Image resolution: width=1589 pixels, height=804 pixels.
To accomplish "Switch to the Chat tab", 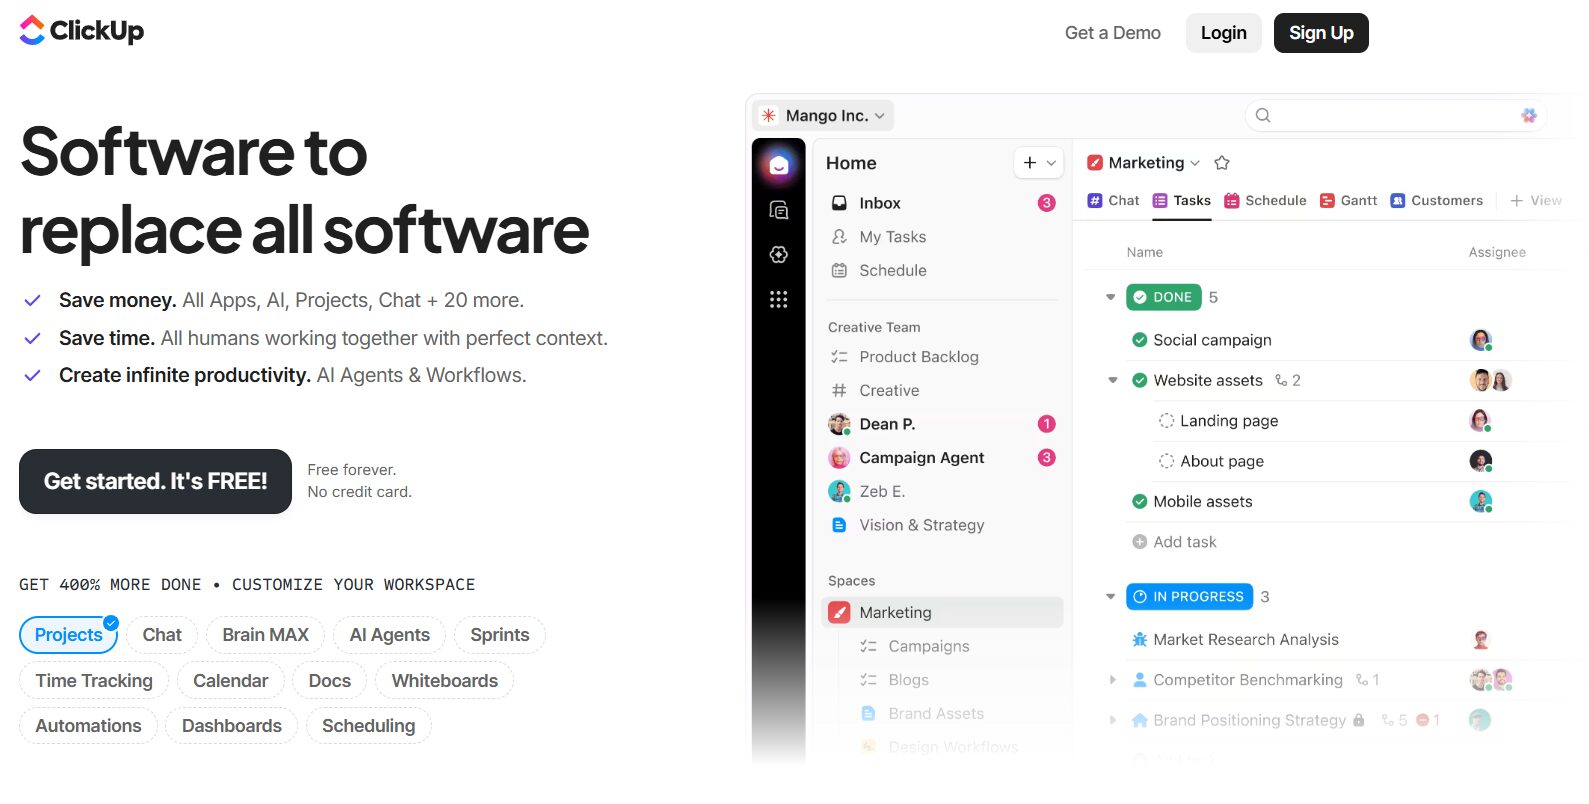I will (x=1113, y=201).
